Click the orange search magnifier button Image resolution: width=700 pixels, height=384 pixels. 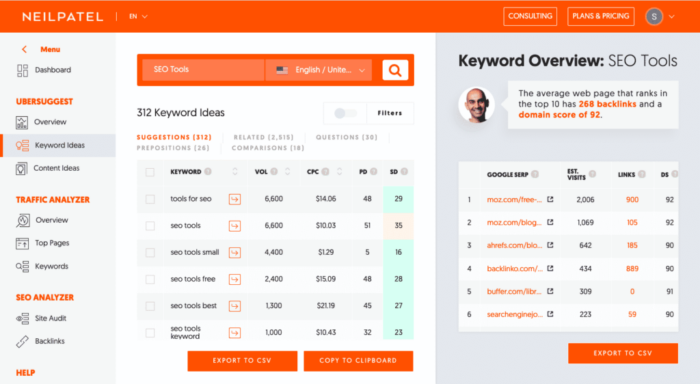pyautogui.click(x=395, y=70)
